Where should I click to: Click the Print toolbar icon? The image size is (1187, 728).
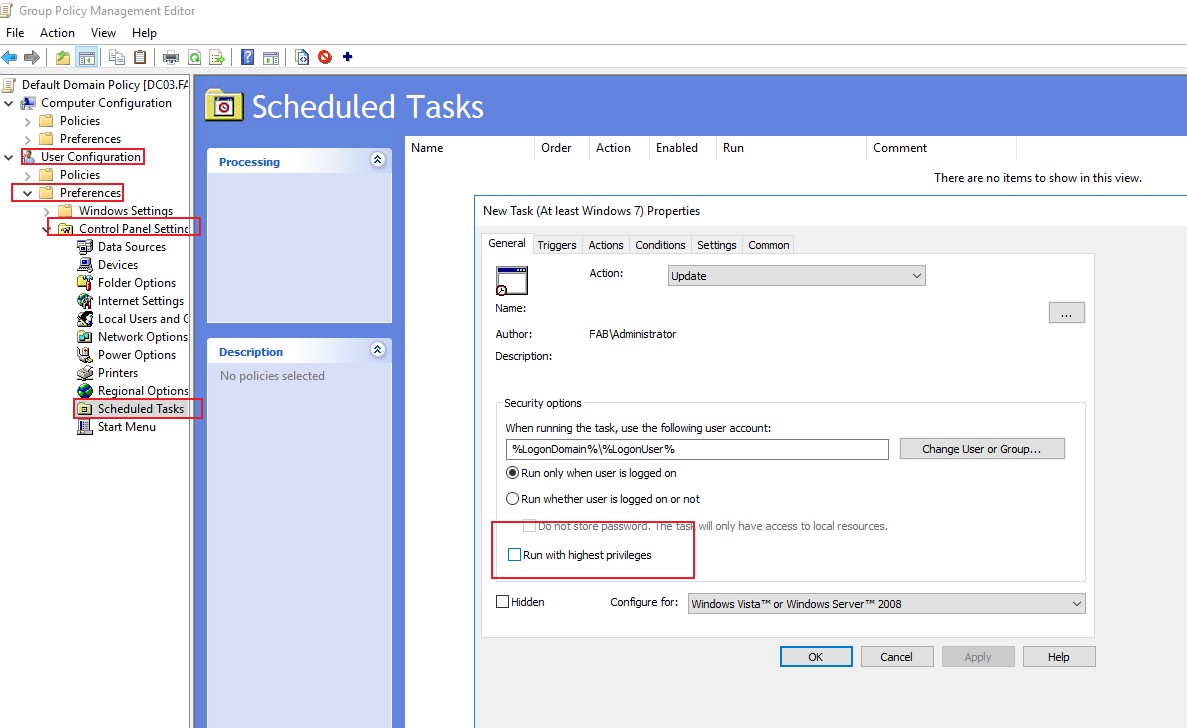tap(171, 58)
